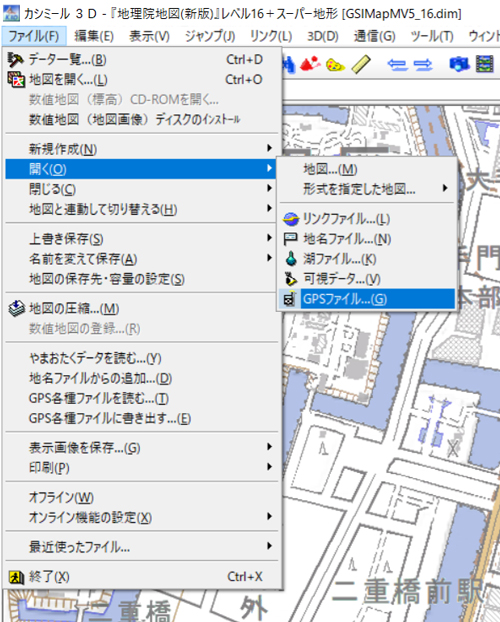Choose 地図の保存先・容量の設定(S)
The height and width of the screenshot is (622, 500).
(142, 279)
